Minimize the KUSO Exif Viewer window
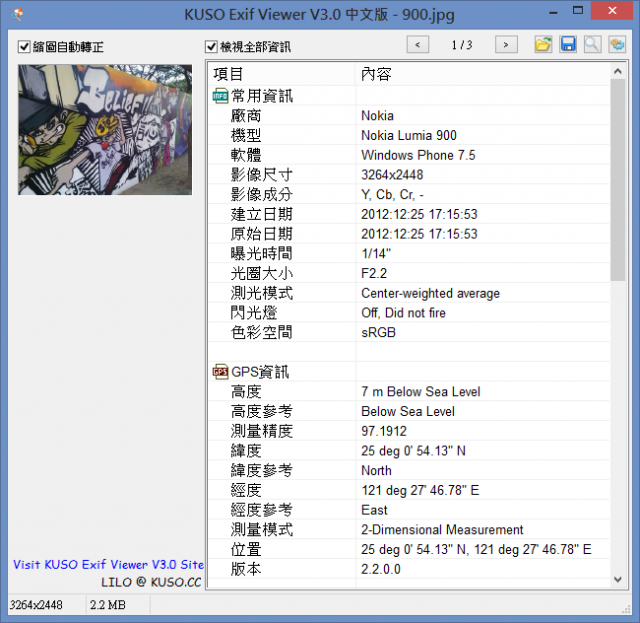Screen dimensions: 640x623 pyautogui.click(x=553, y=11)
